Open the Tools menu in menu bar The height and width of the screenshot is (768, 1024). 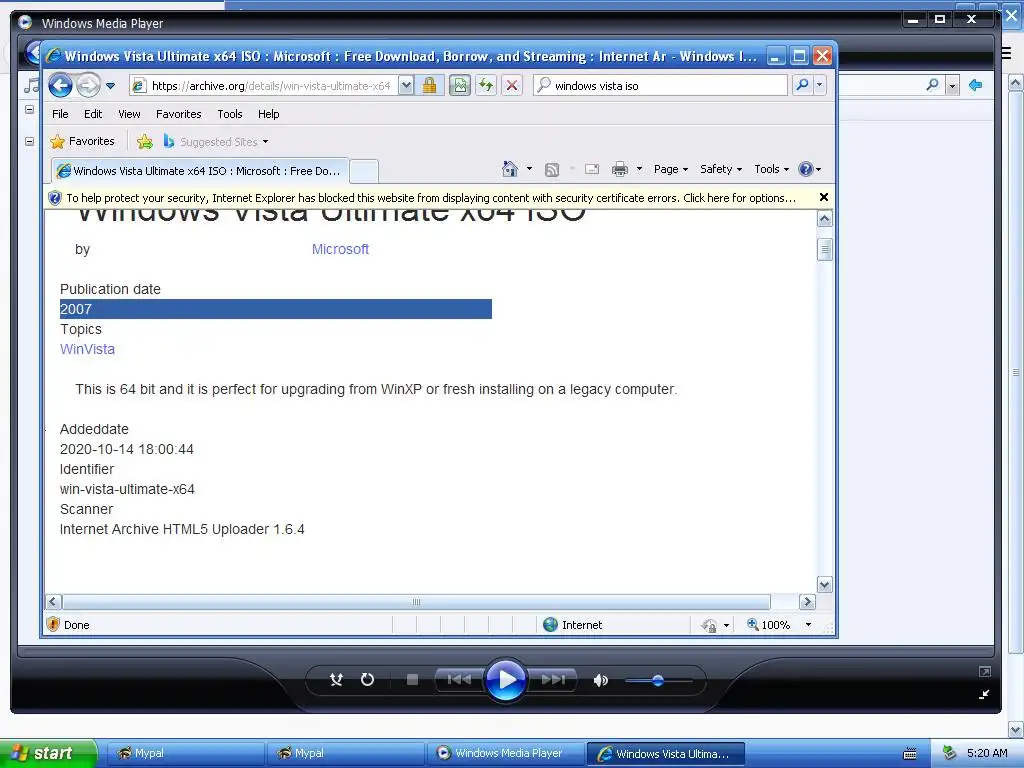230,114
